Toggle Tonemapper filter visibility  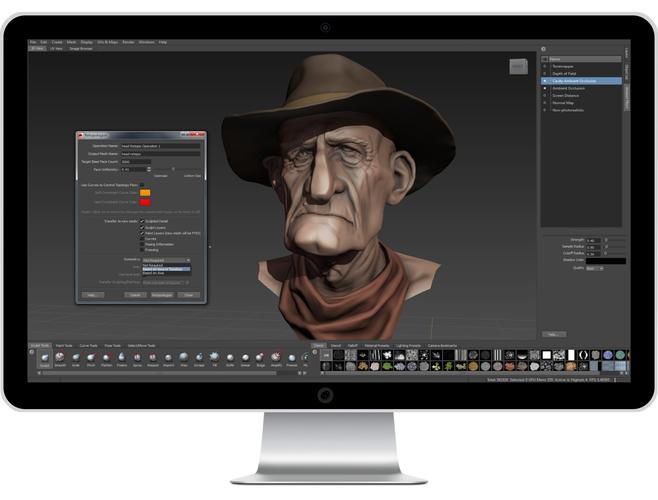pos(545,66)
